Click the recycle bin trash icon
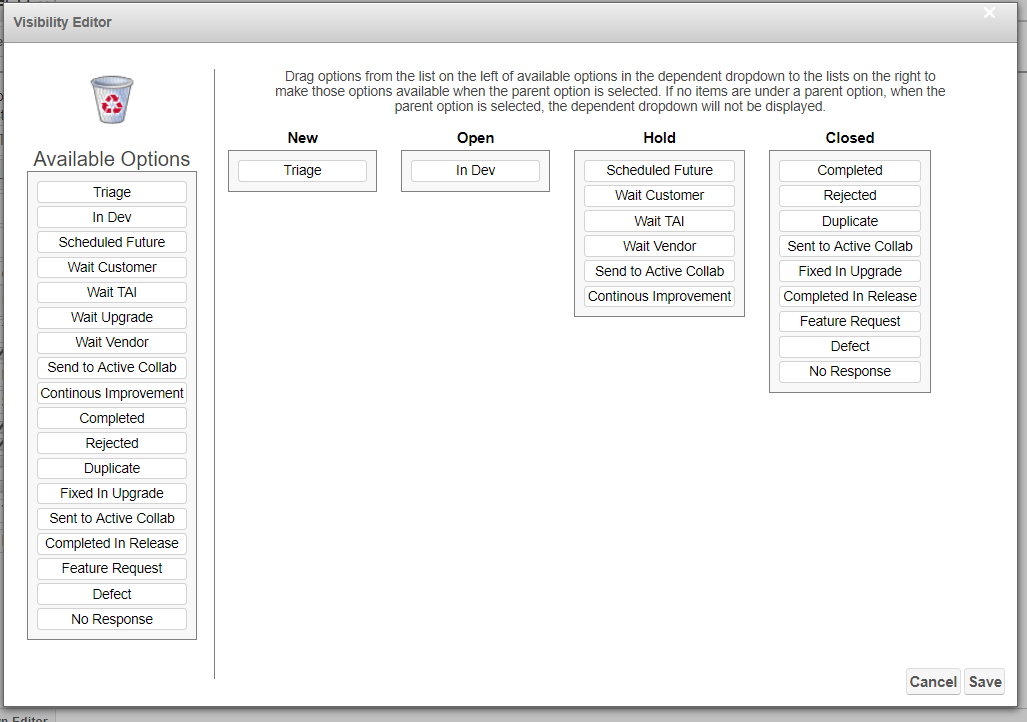This screenshot has width=1027, height=722. 111,100
